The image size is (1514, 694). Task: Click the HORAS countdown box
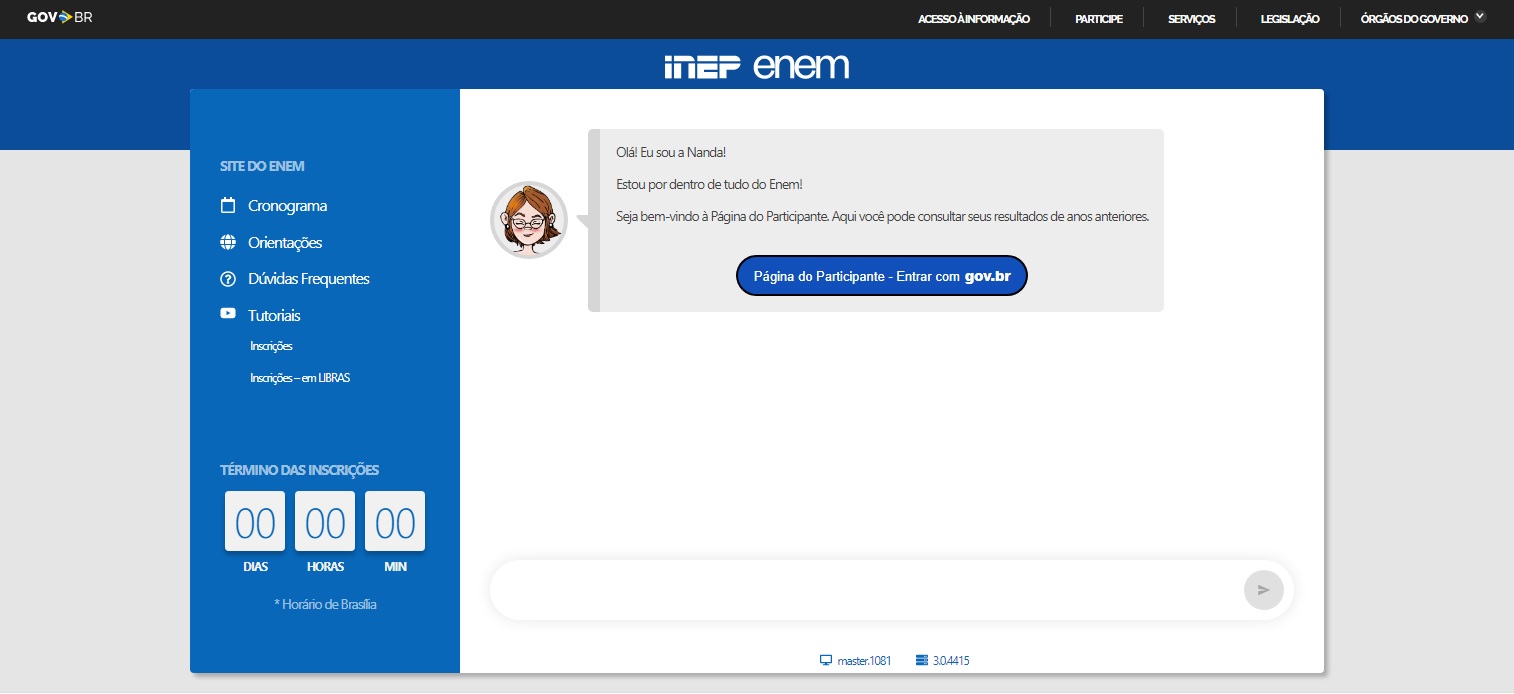point(325,521)
